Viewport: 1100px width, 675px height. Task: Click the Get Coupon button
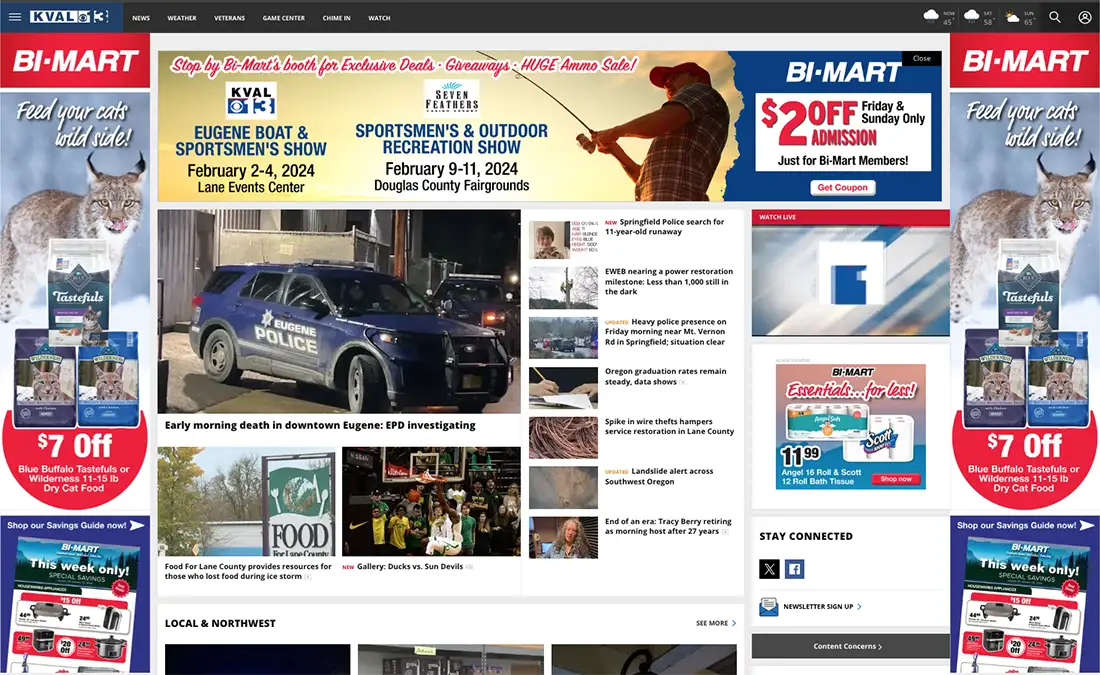(x=843, y=187)
